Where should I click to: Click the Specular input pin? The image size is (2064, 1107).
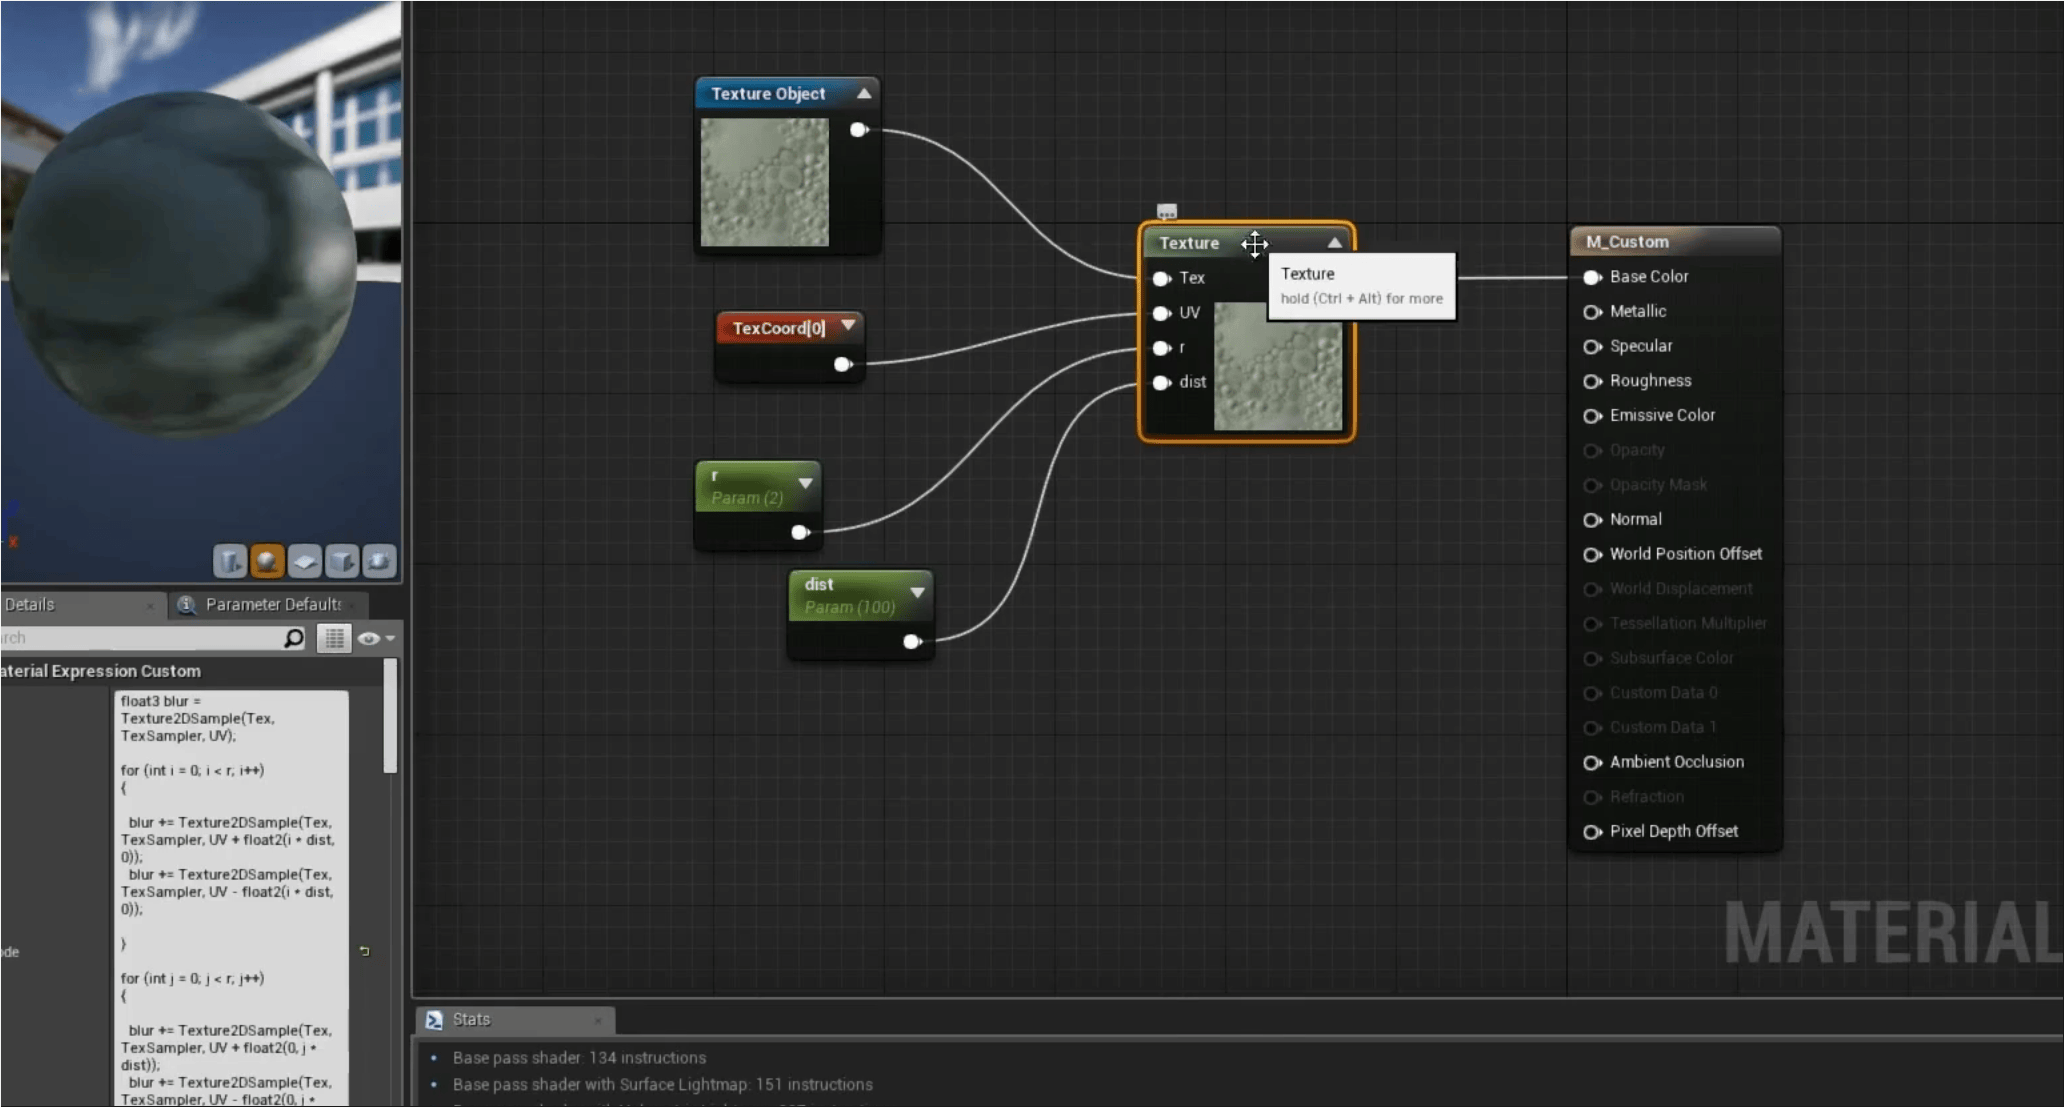1592,346
